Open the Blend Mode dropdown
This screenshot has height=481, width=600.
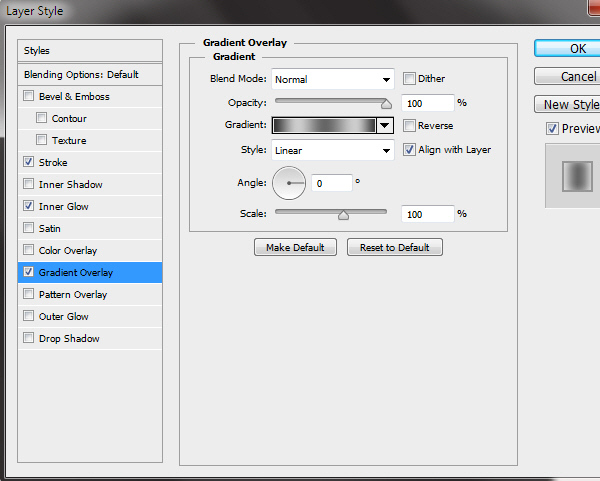coord(333,79)
